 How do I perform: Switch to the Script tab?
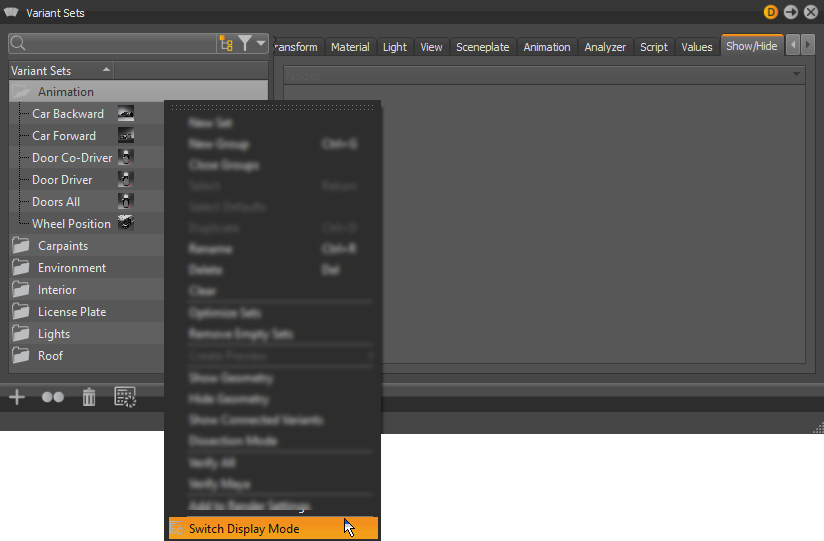tap(654, 47)
